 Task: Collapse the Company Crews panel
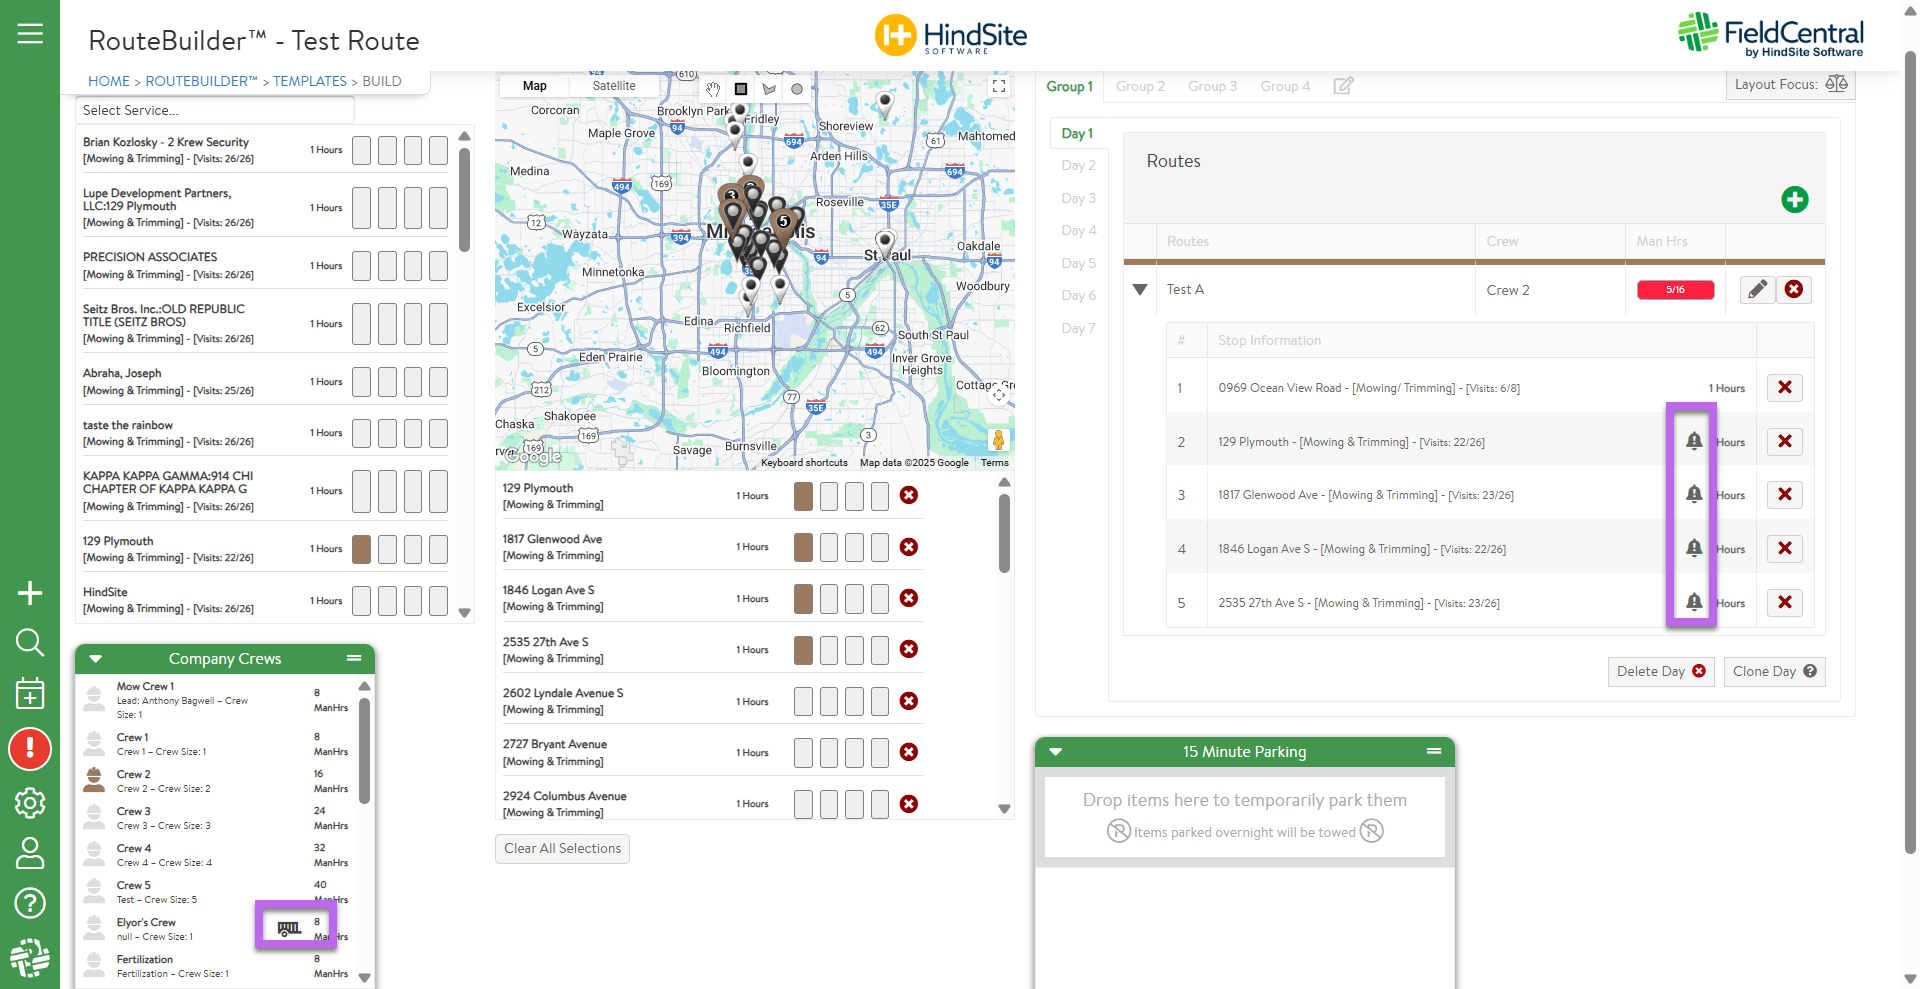[x=96, y=659]
